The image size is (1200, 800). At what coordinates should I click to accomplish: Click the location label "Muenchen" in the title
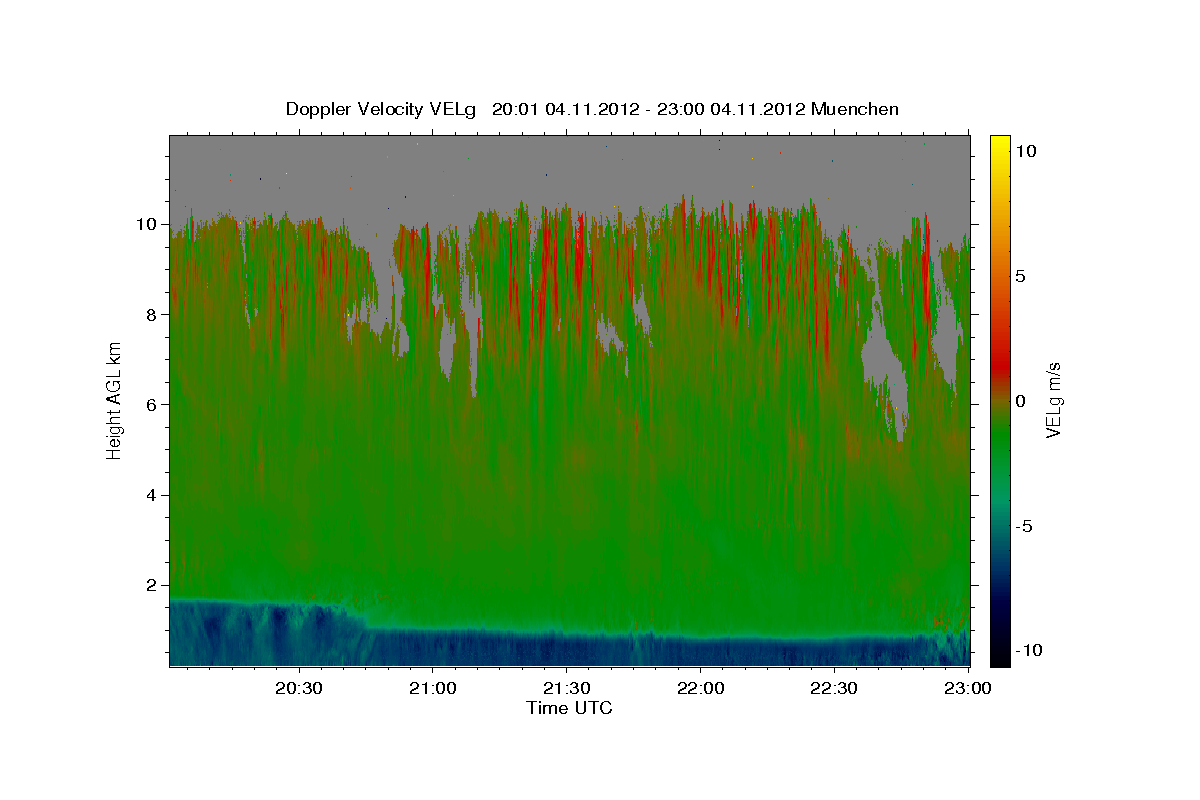coord(856,109)
